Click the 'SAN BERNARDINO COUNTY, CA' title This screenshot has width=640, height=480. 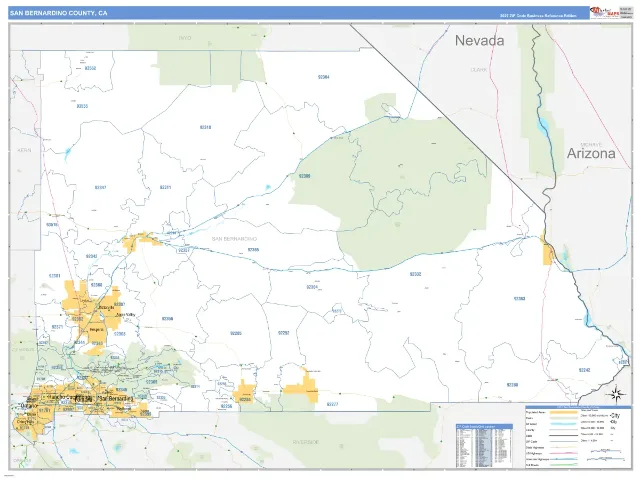click(58, 13)
